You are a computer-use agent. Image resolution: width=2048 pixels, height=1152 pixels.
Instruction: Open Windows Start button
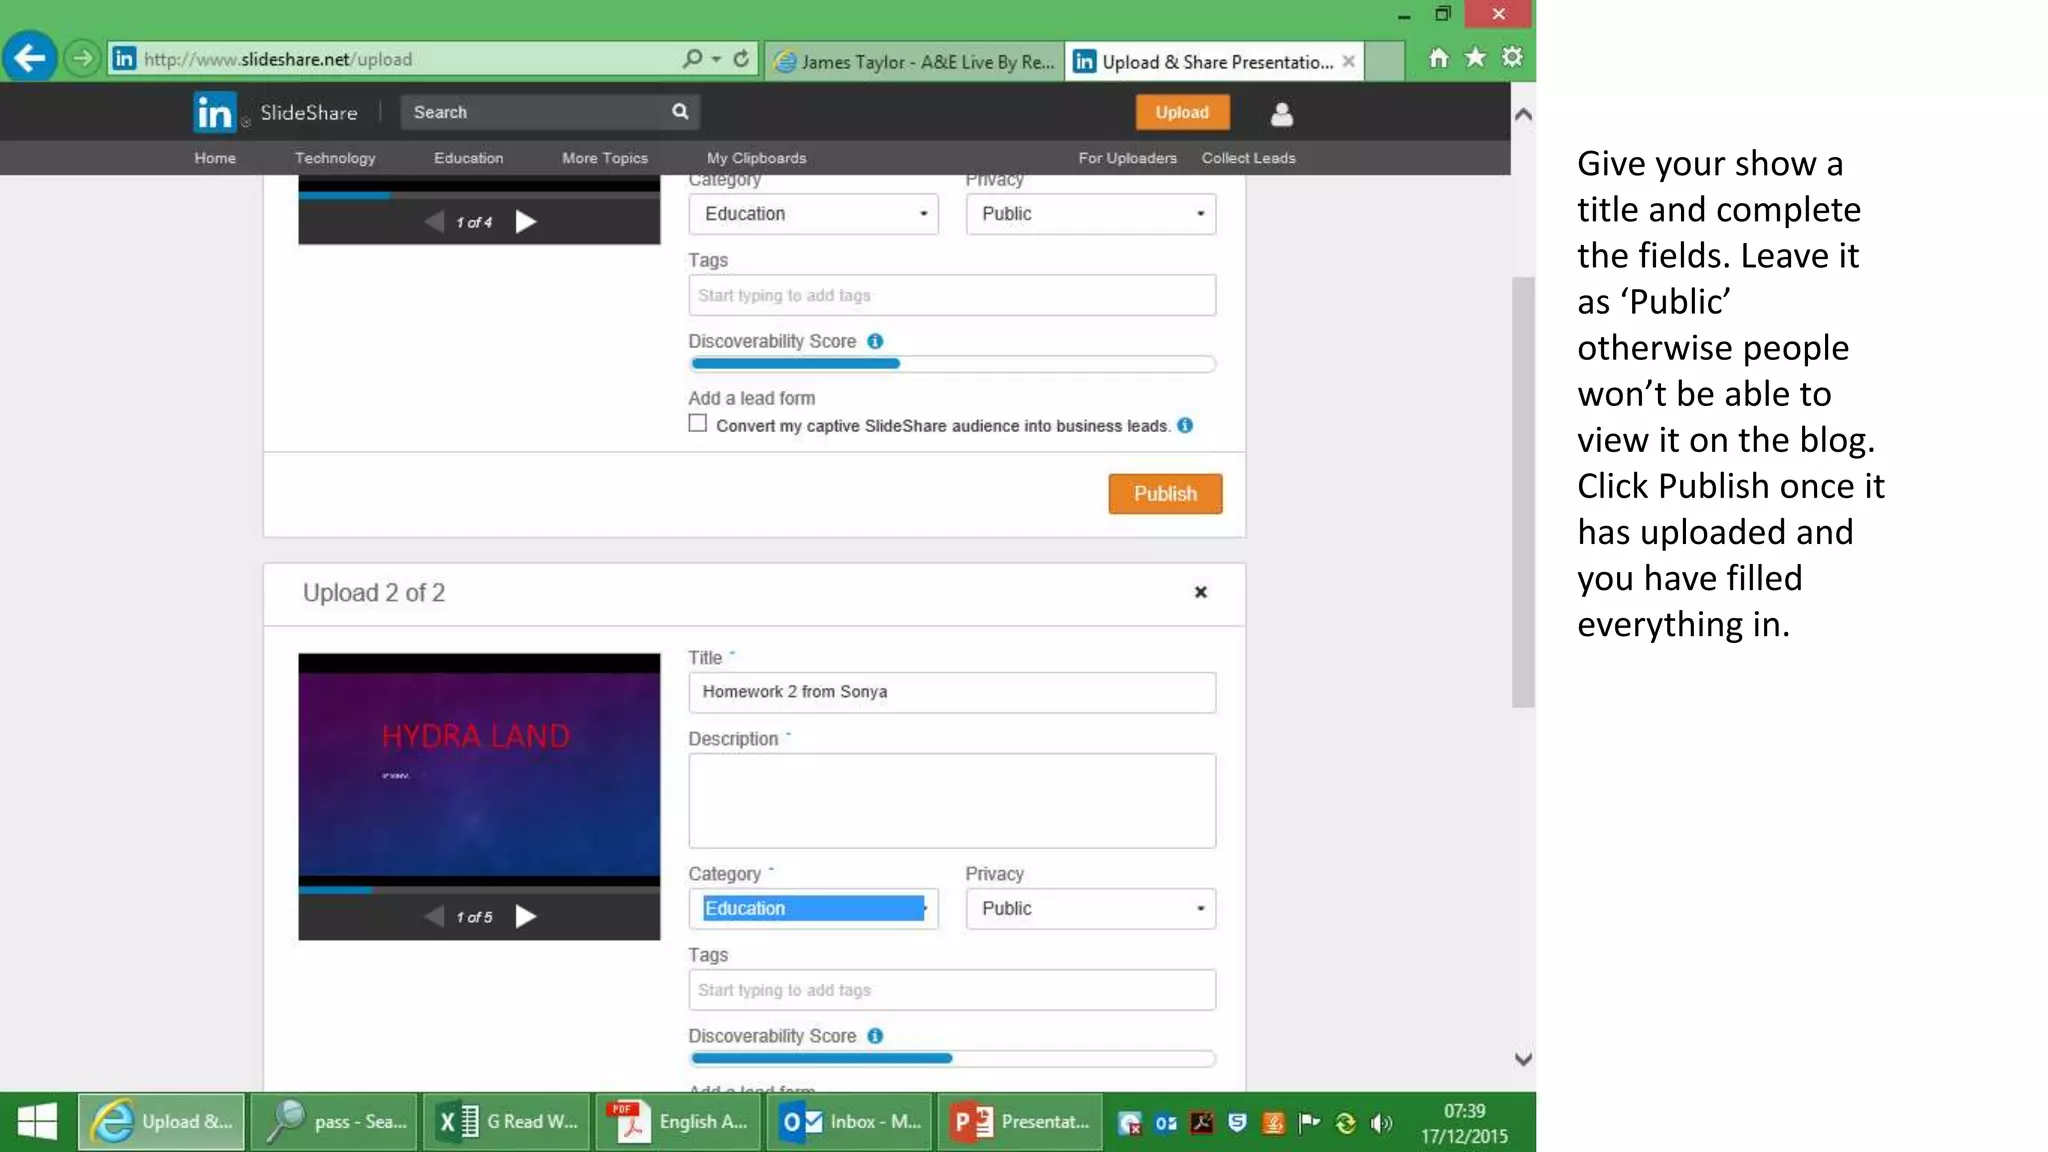(x=38, y=1121)
